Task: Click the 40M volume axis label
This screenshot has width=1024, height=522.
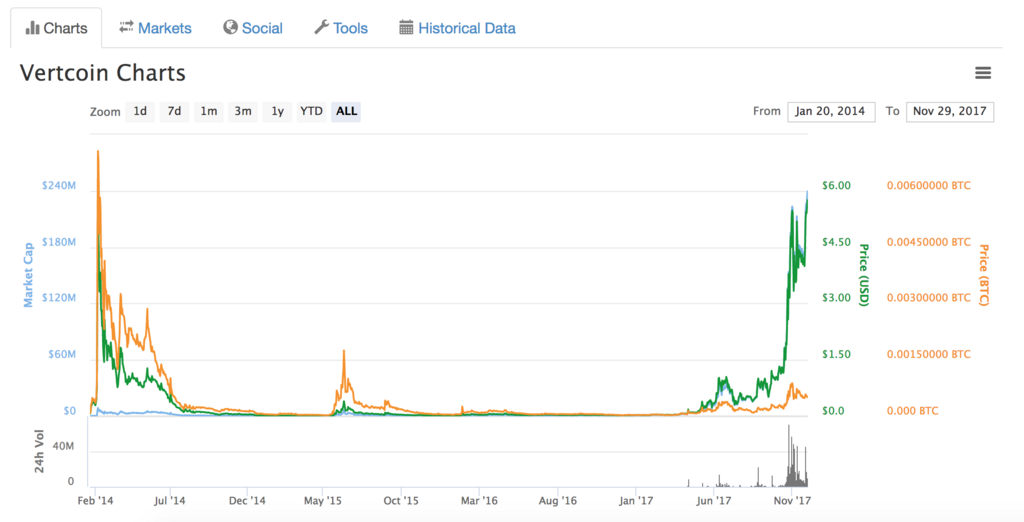Action: 63,446
